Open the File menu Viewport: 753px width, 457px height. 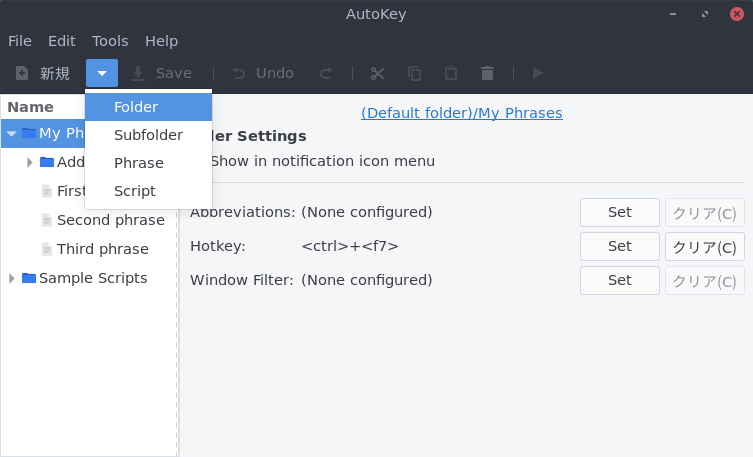point(20,41)
